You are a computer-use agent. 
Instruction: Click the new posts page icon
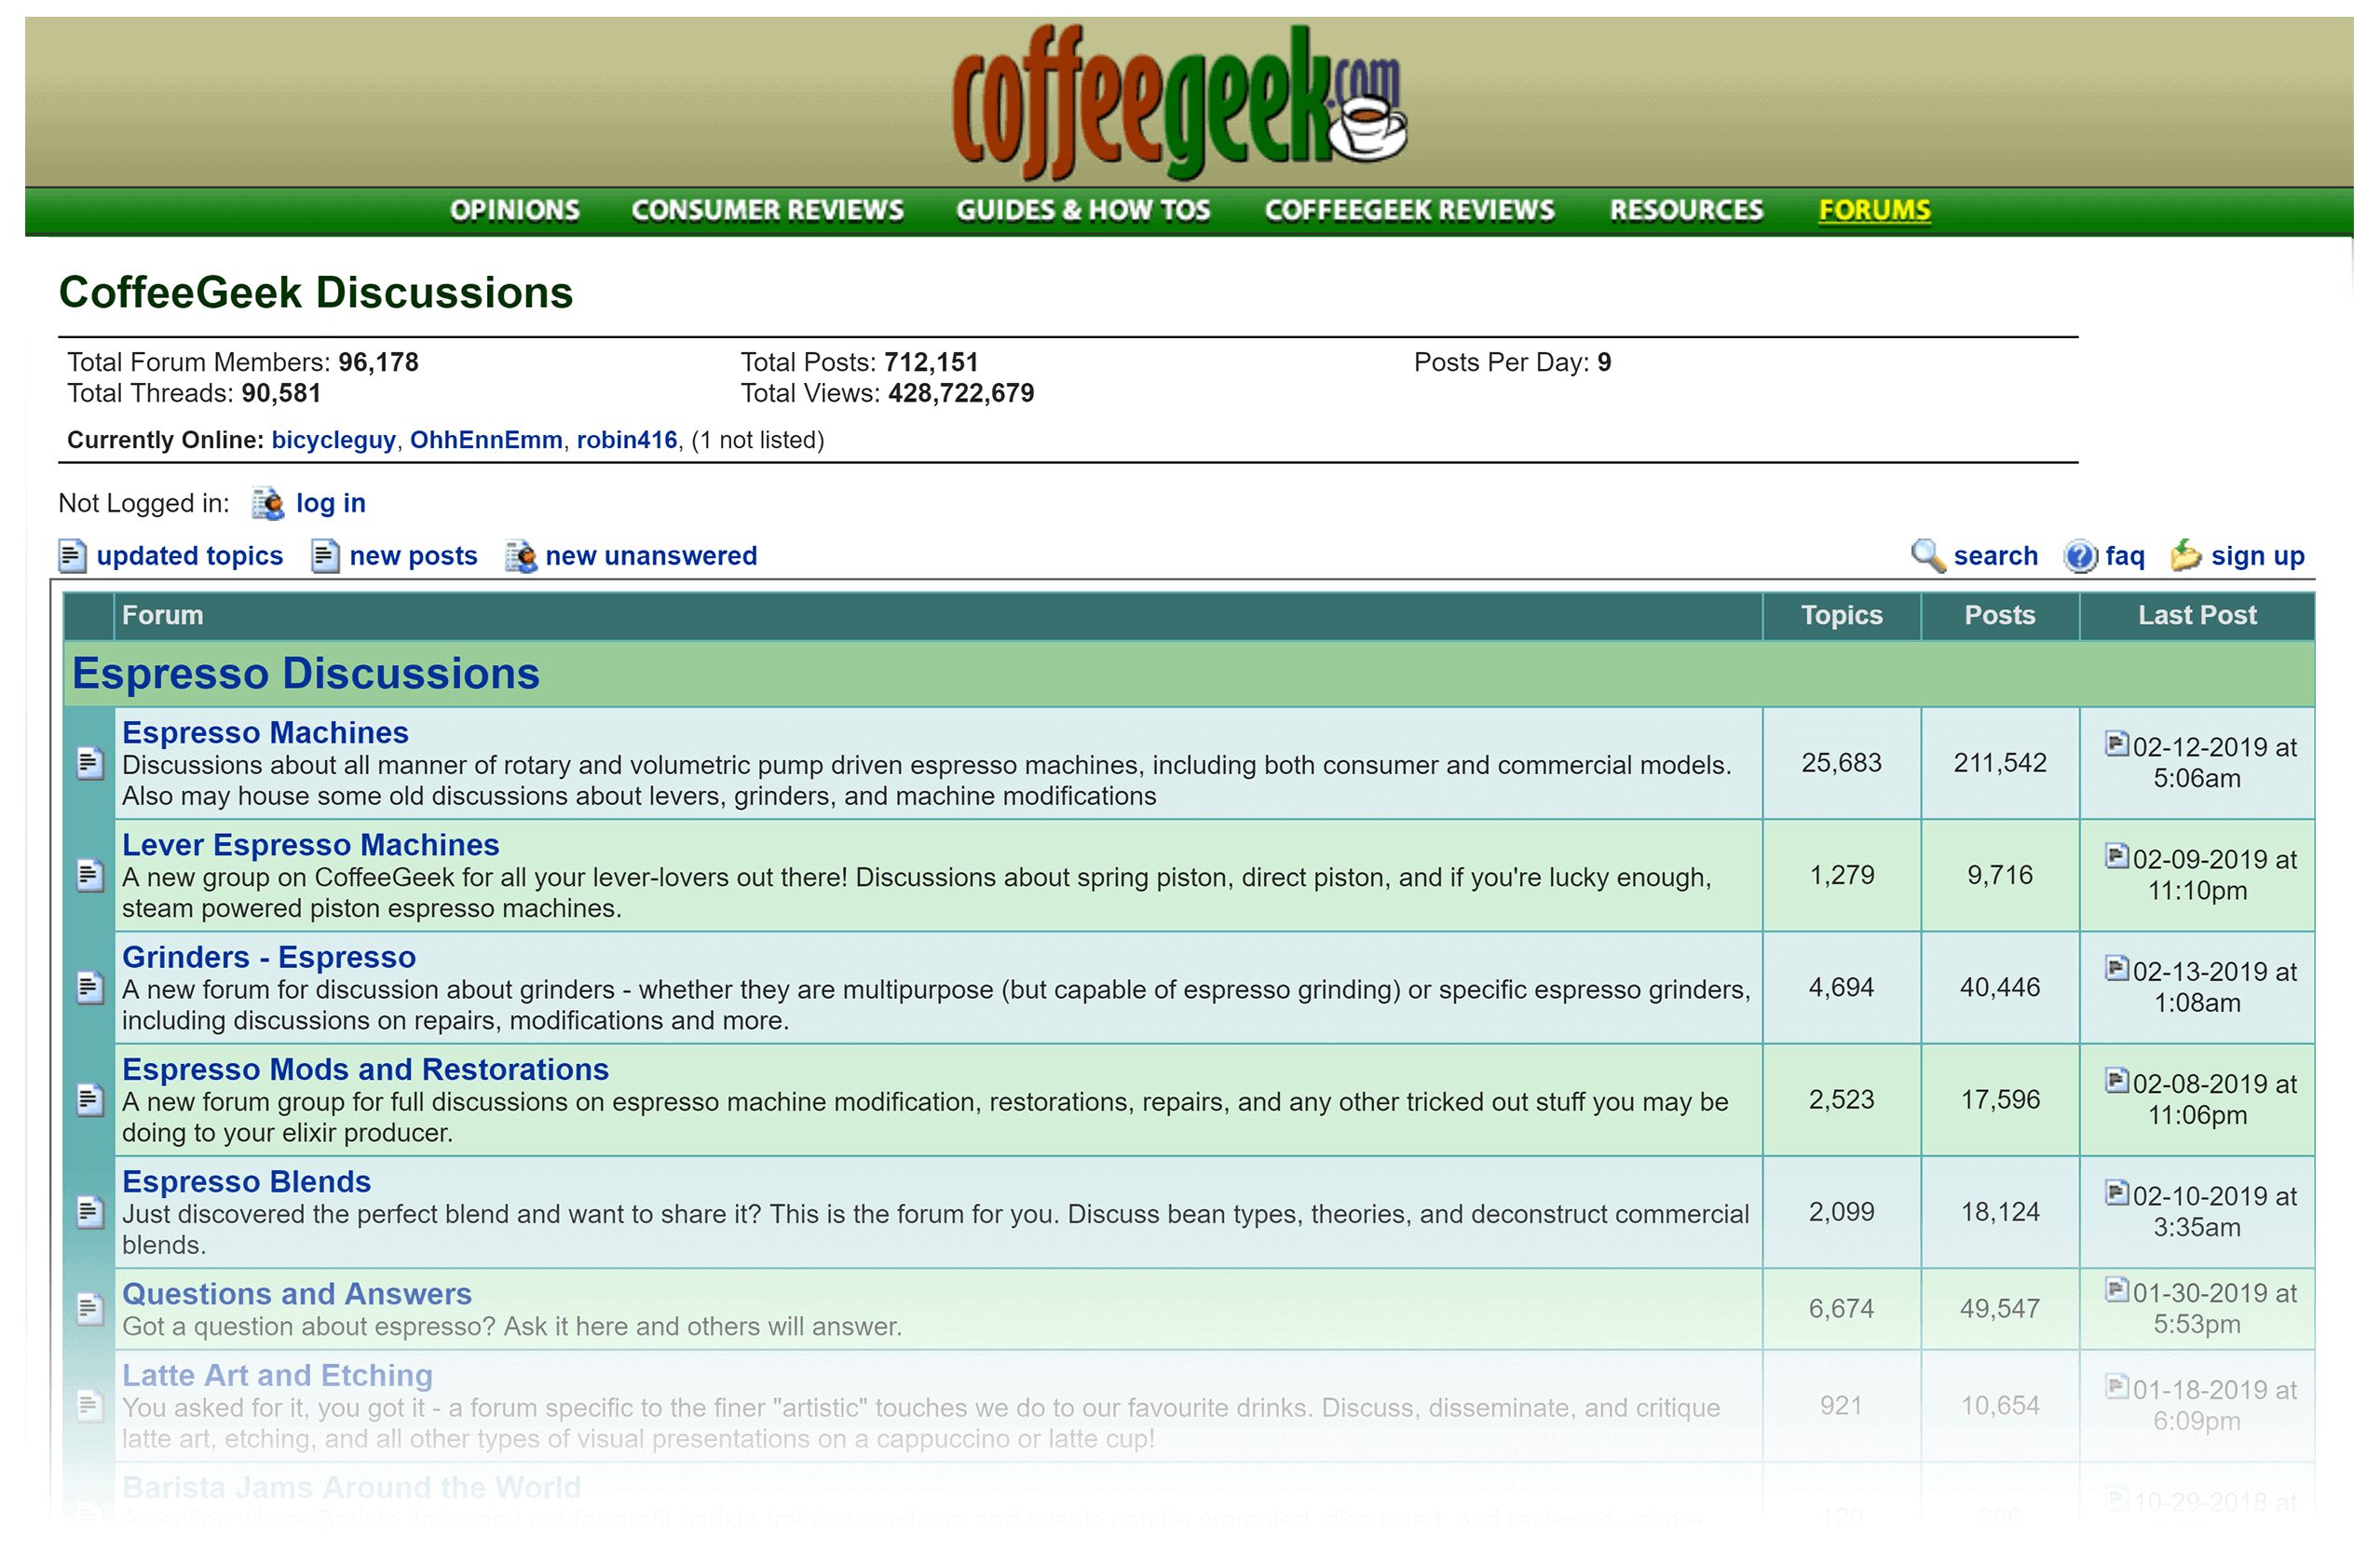(326, 558)
